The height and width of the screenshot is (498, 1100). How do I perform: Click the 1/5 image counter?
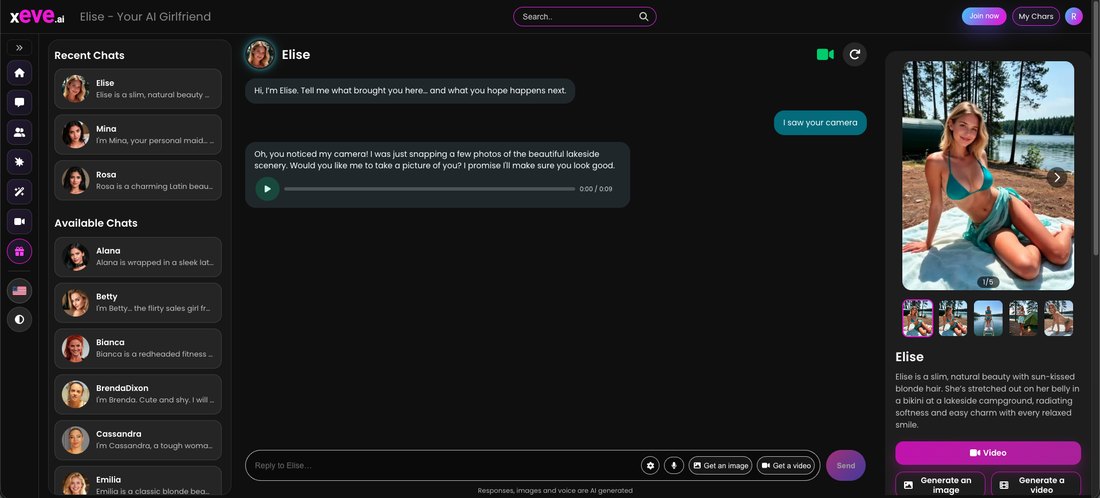tap(988, 282)
